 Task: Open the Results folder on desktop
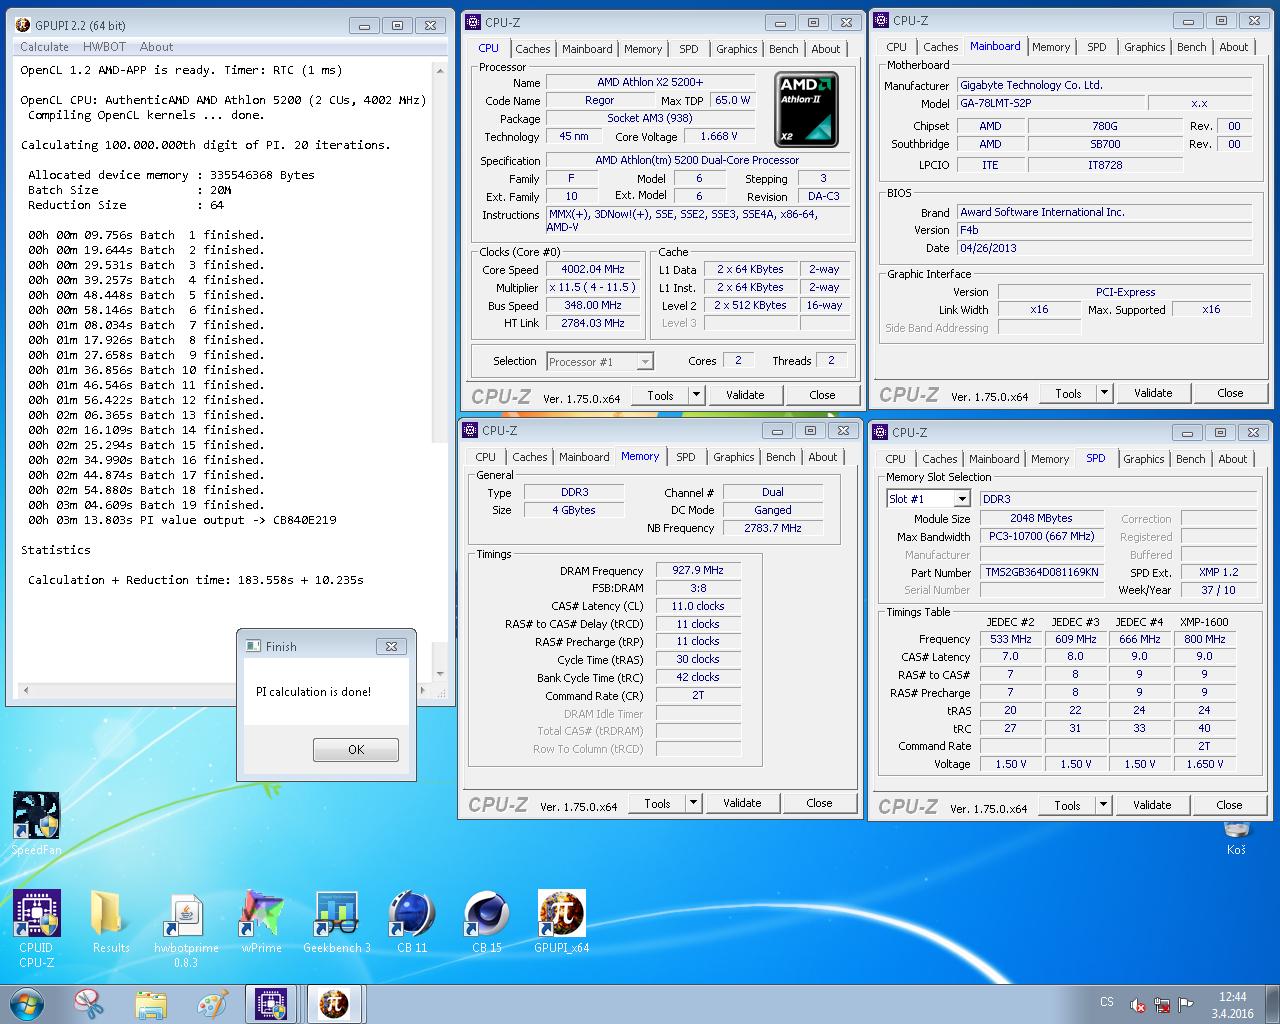110,921
